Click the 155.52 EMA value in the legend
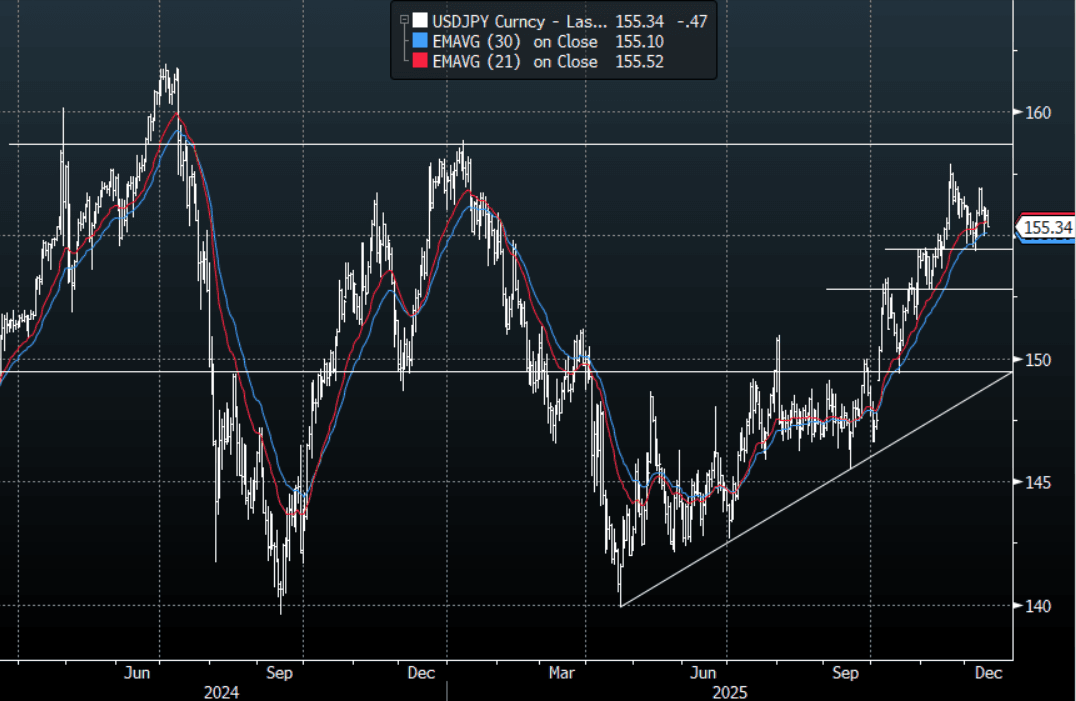The image size is (1076, 701). click(x=639, y=62)
